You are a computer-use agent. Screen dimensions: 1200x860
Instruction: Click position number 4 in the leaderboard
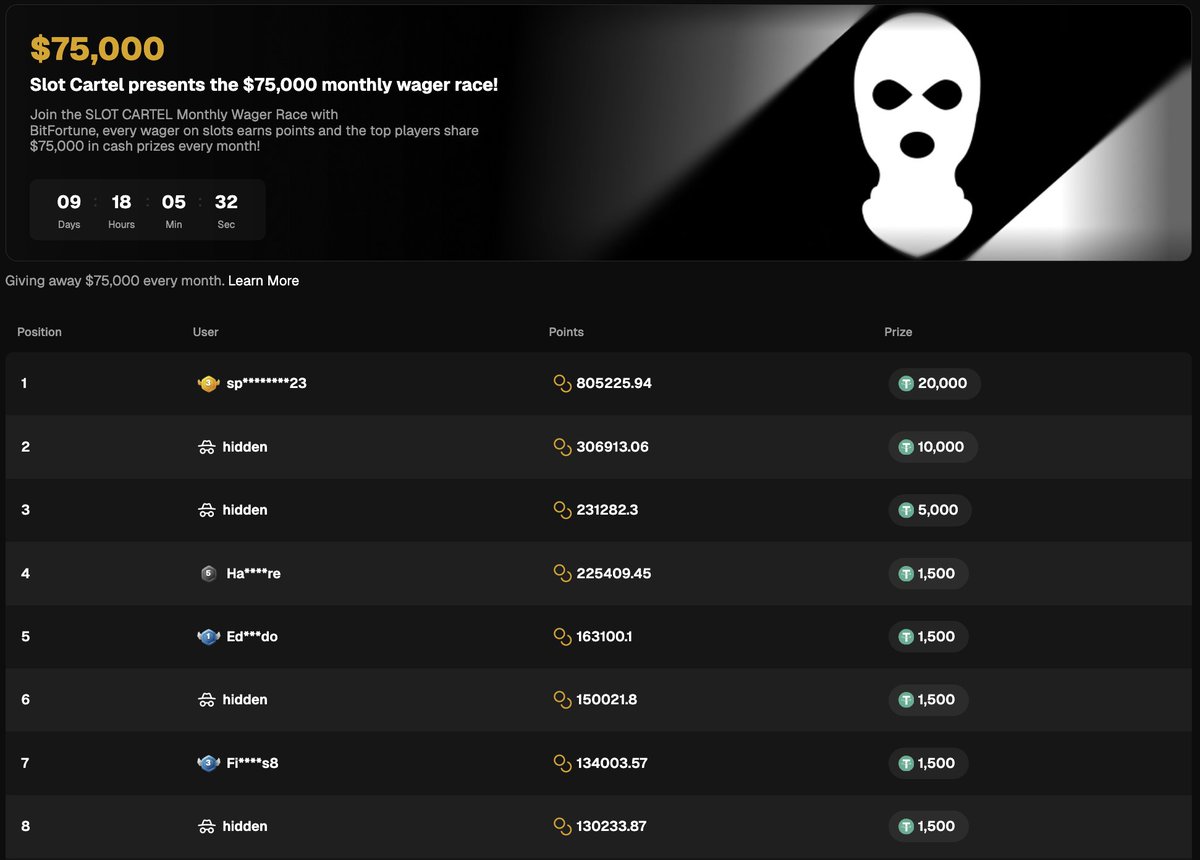coord(25,573)
